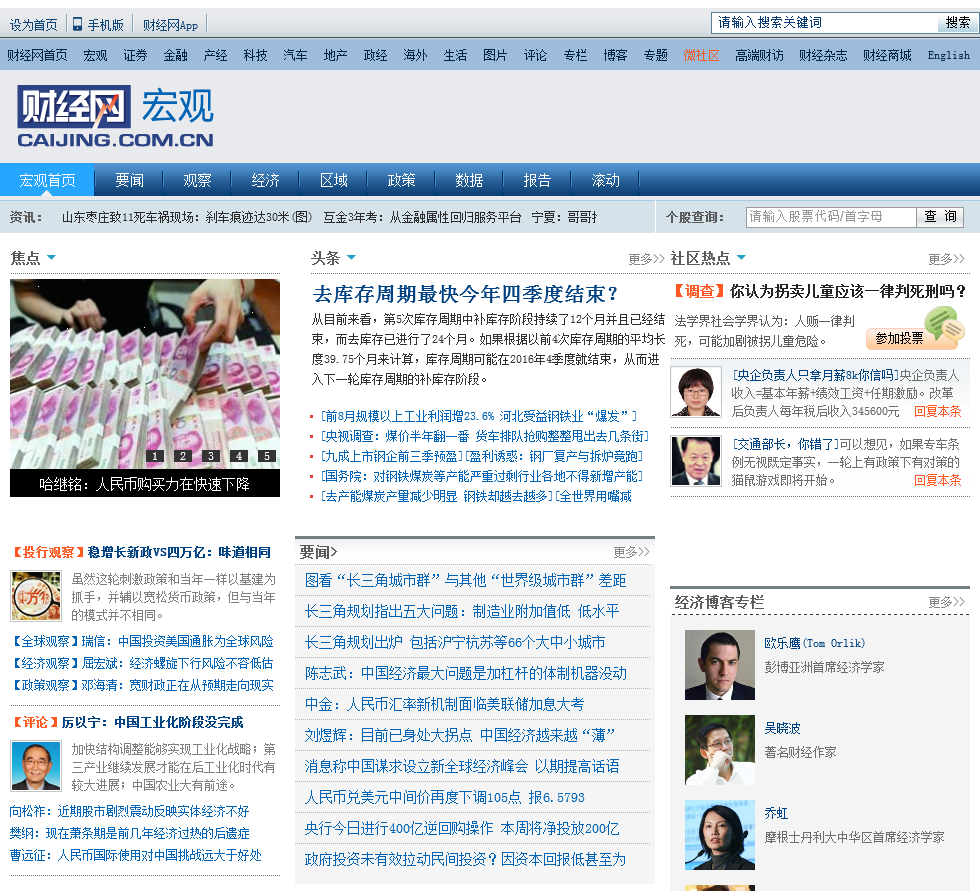The height and width of the screenshot is (891, 980).
Task: Select slide number 5 in the focus carousel
Action: click(x=267, y=456)
